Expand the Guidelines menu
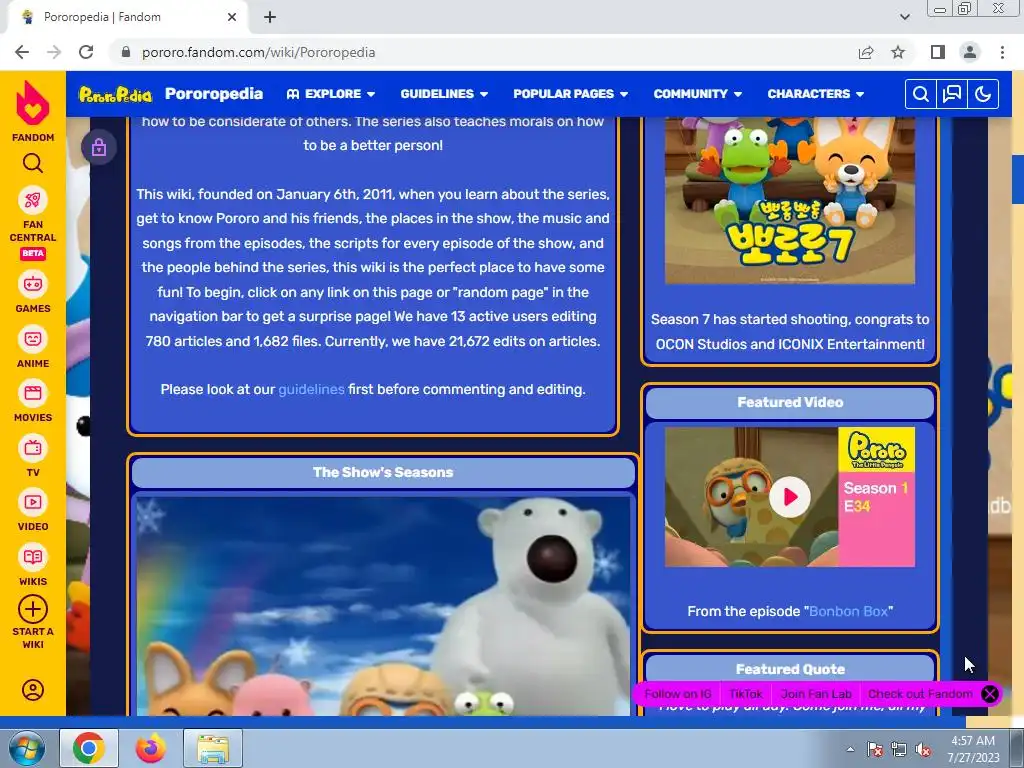The height and width of the screenshot is (768, 1024). click(444, 94)
